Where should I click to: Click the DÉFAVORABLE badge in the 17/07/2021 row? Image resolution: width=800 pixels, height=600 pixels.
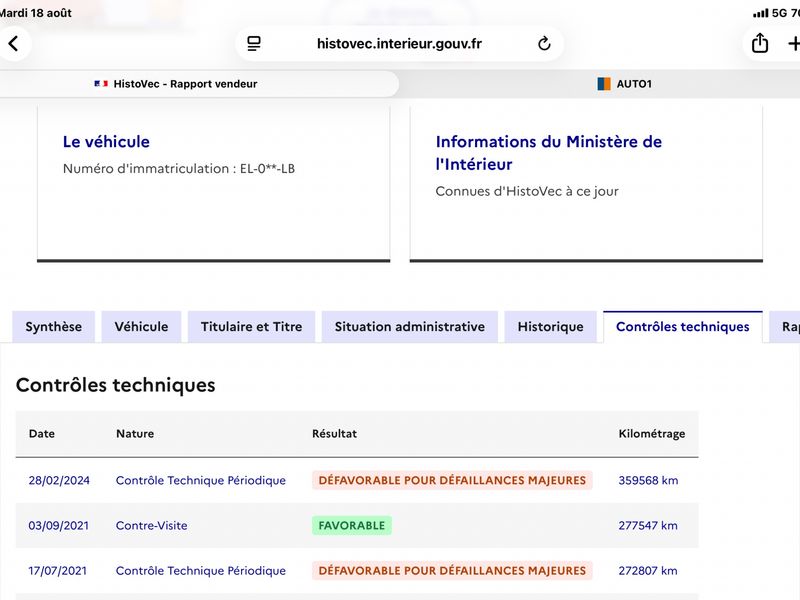(452, 571)
